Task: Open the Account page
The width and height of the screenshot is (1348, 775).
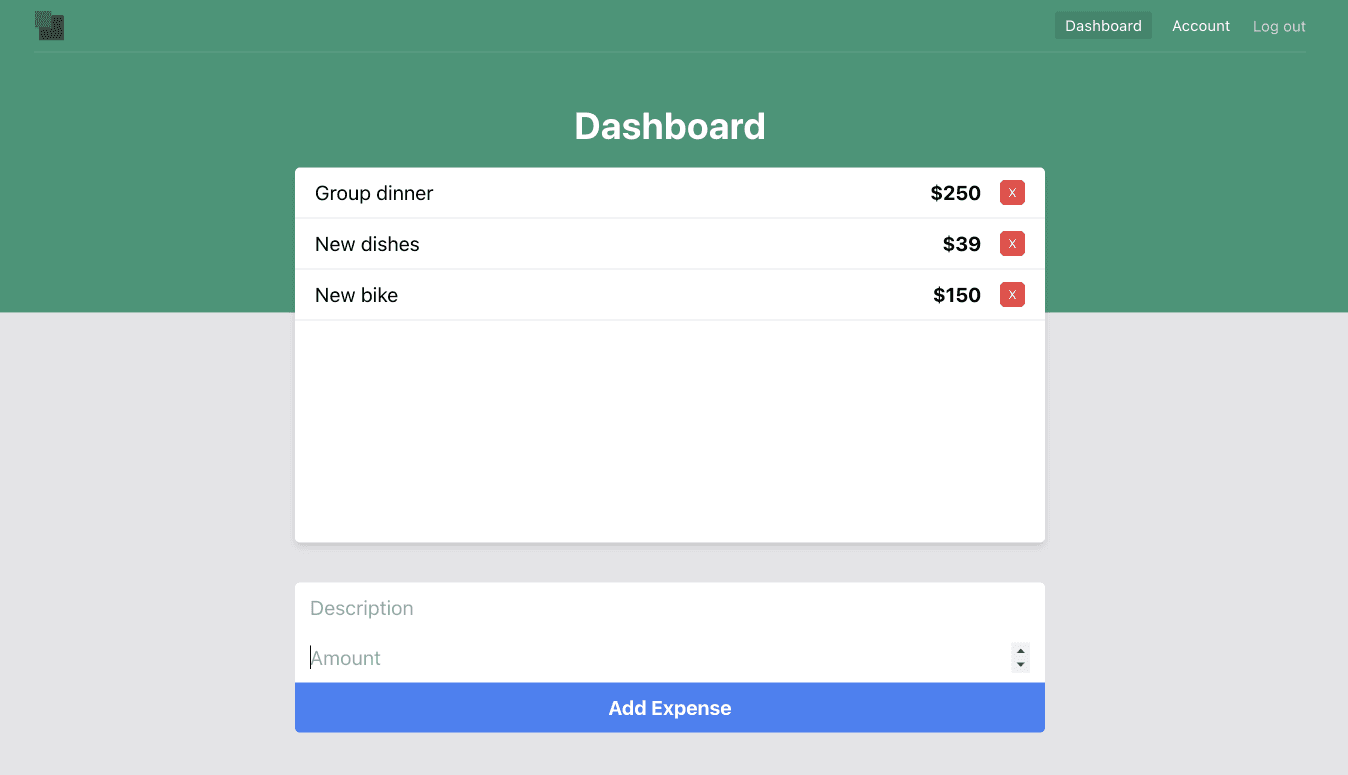Action: (1200, 25)
